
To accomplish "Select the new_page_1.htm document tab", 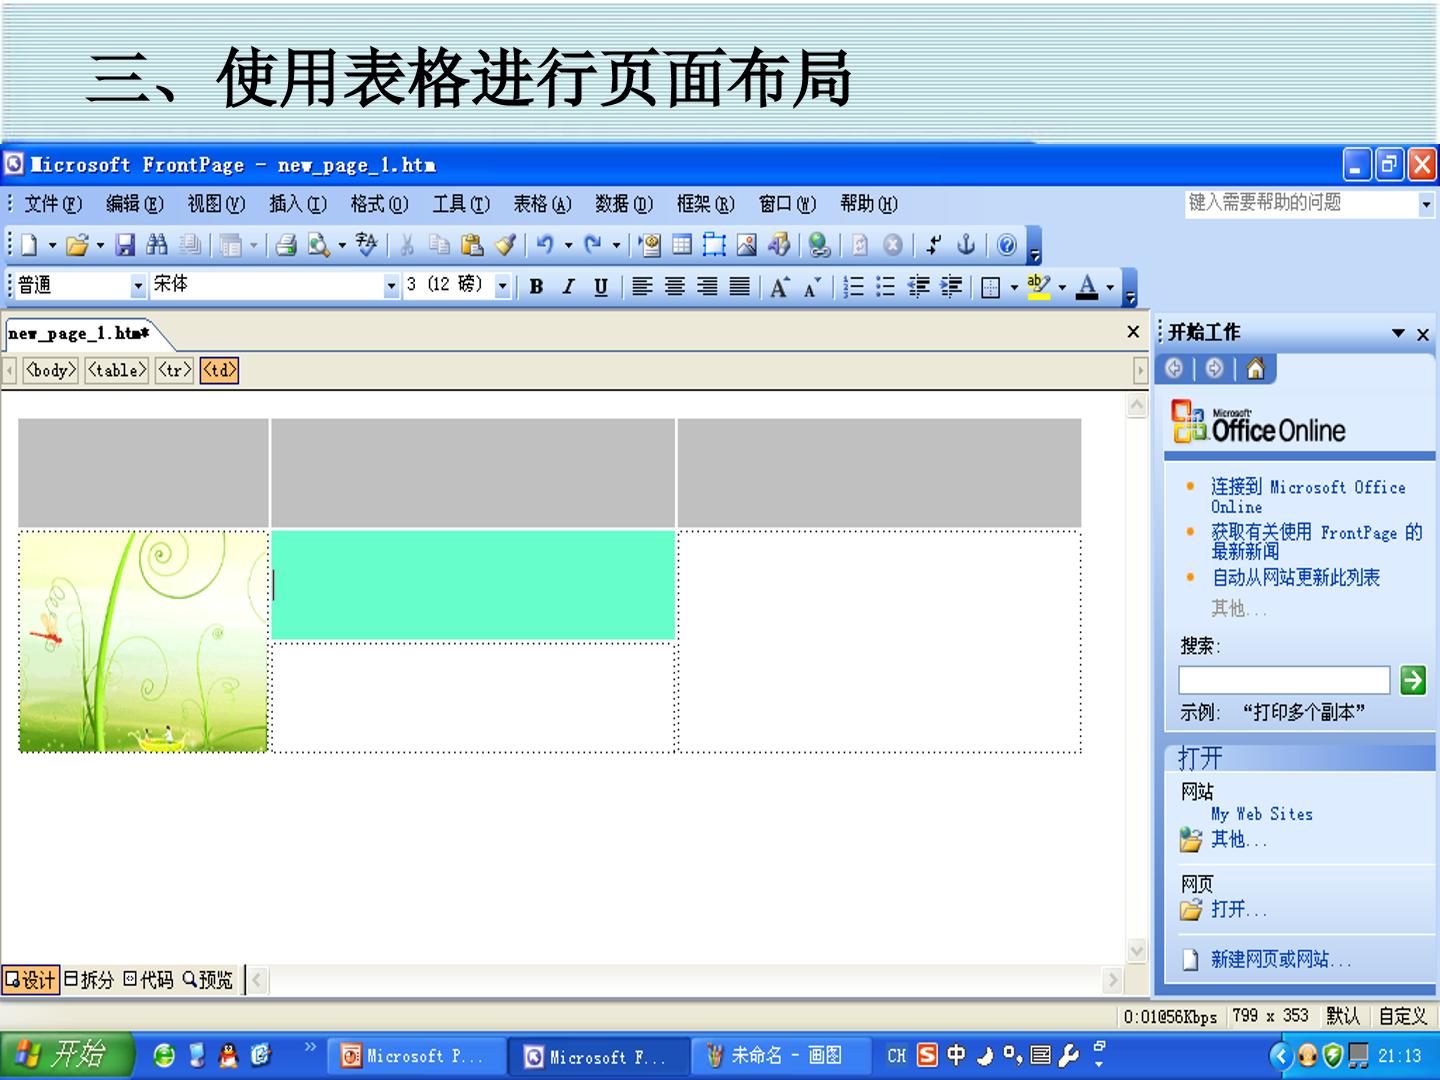I will (x=78, y=333).
